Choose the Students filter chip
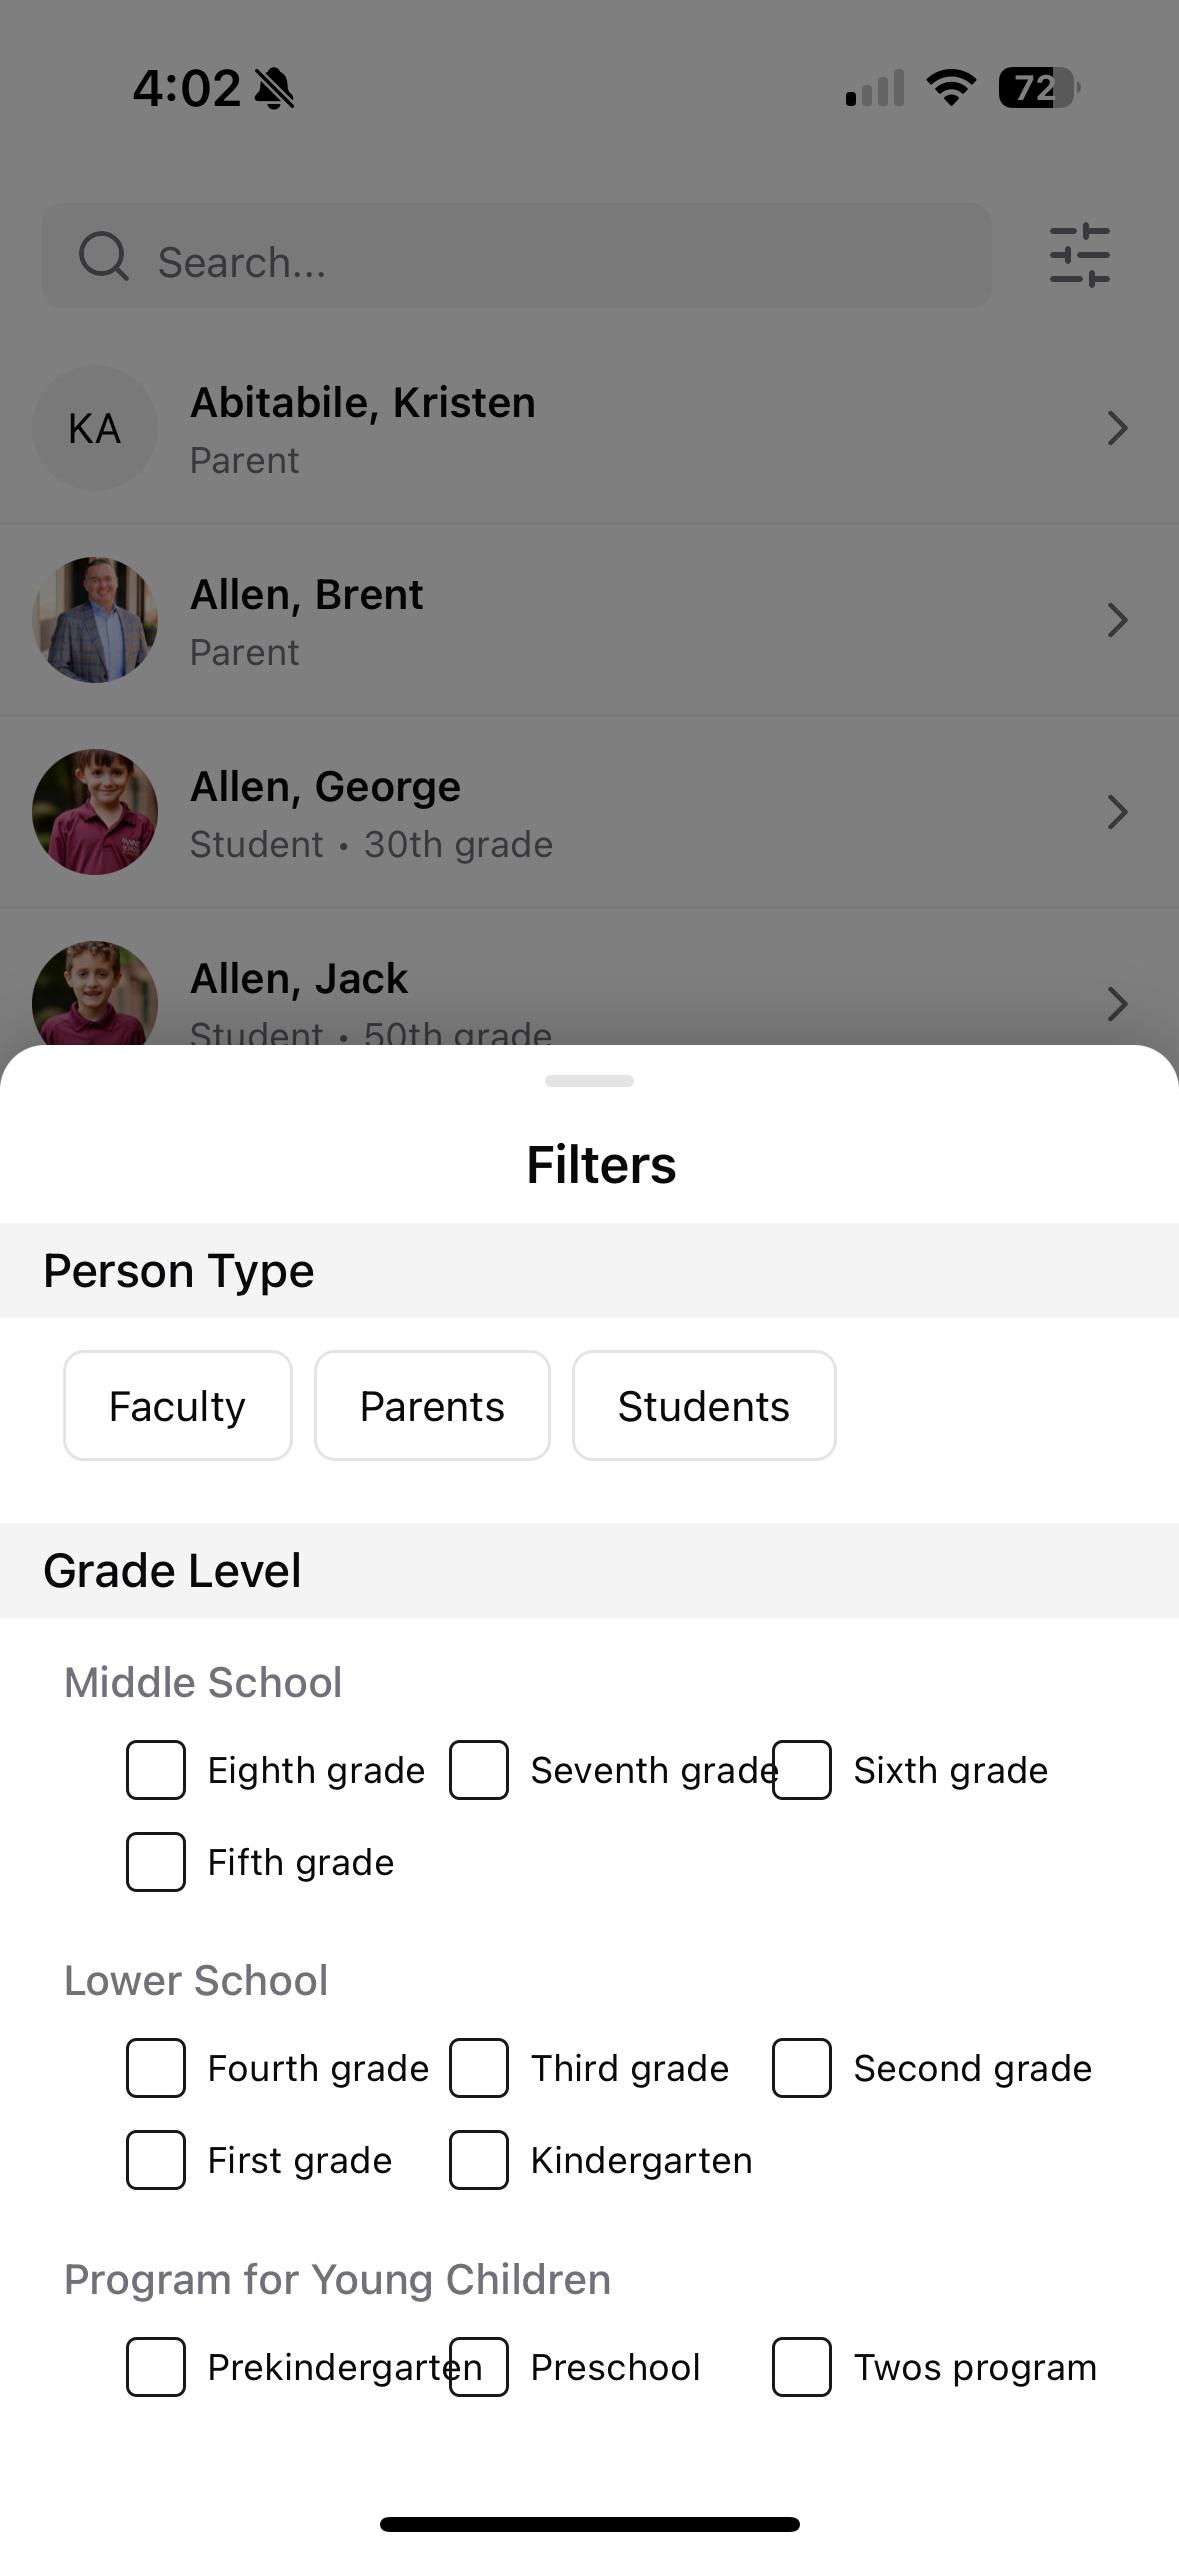Screen dimensions: 1179x2556 (704, 1406)
